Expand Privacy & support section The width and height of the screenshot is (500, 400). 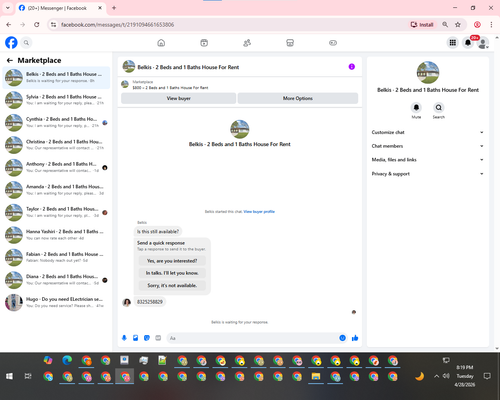(428, 174)
